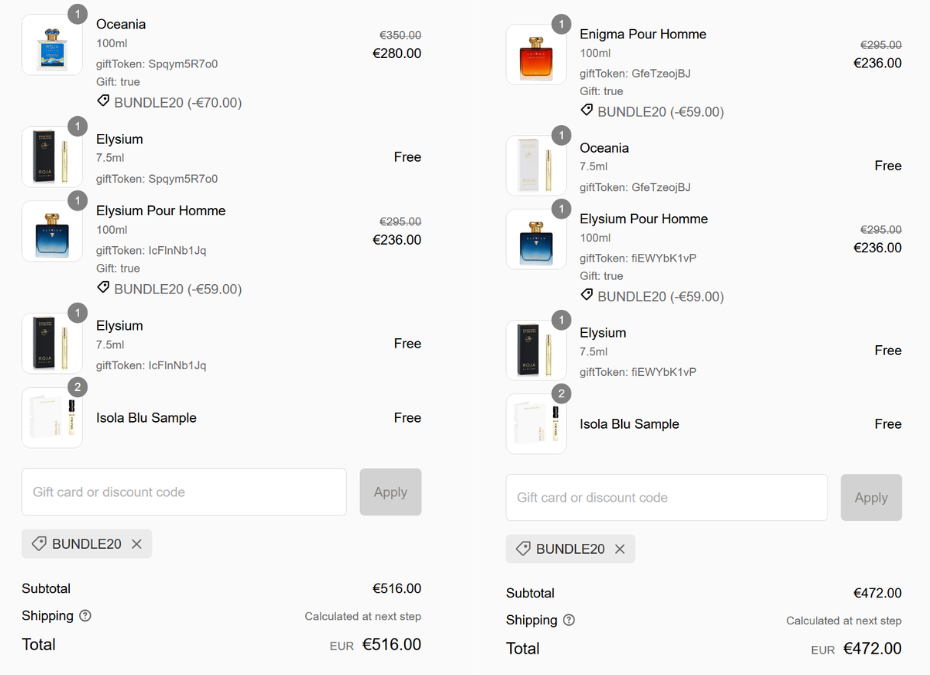This screenshot has width=930, height=675.
Task: Click right cart Shipping help icon
Action: click(x=569, y=620)
